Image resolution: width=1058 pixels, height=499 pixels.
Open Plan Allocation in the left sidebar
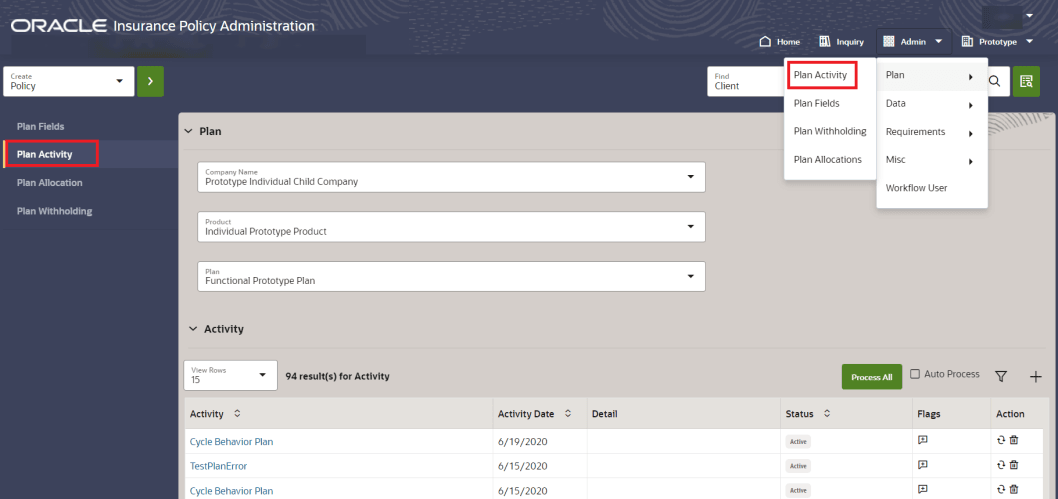[x=50, y=183]
